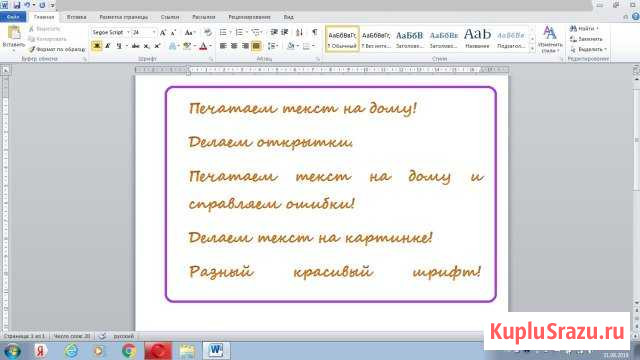Show paragraph marks with the pilcrow icon
The image size is (640, 360).
[x=315, y=32]
